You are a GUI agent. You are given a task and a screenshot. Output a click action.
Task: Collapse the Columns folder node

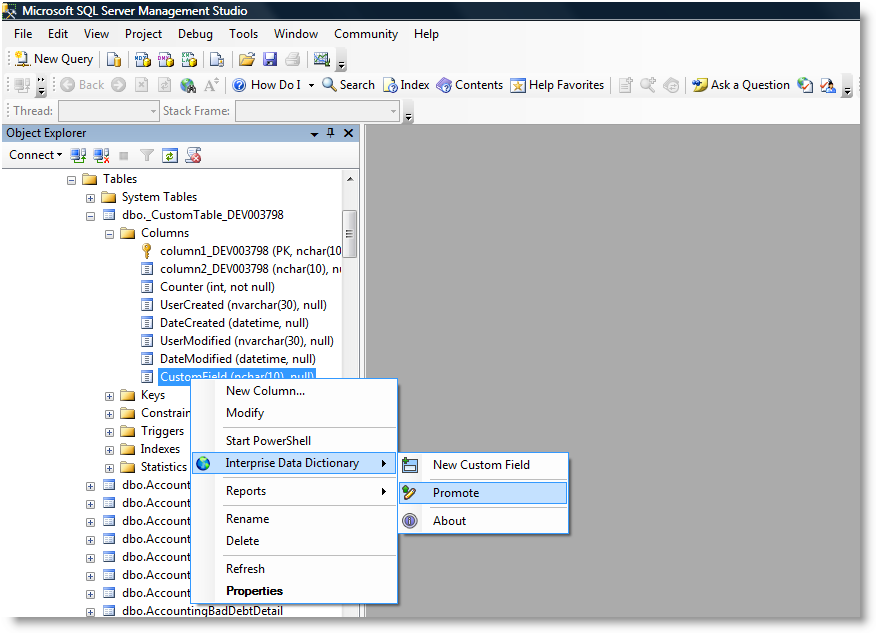point(110,234)
